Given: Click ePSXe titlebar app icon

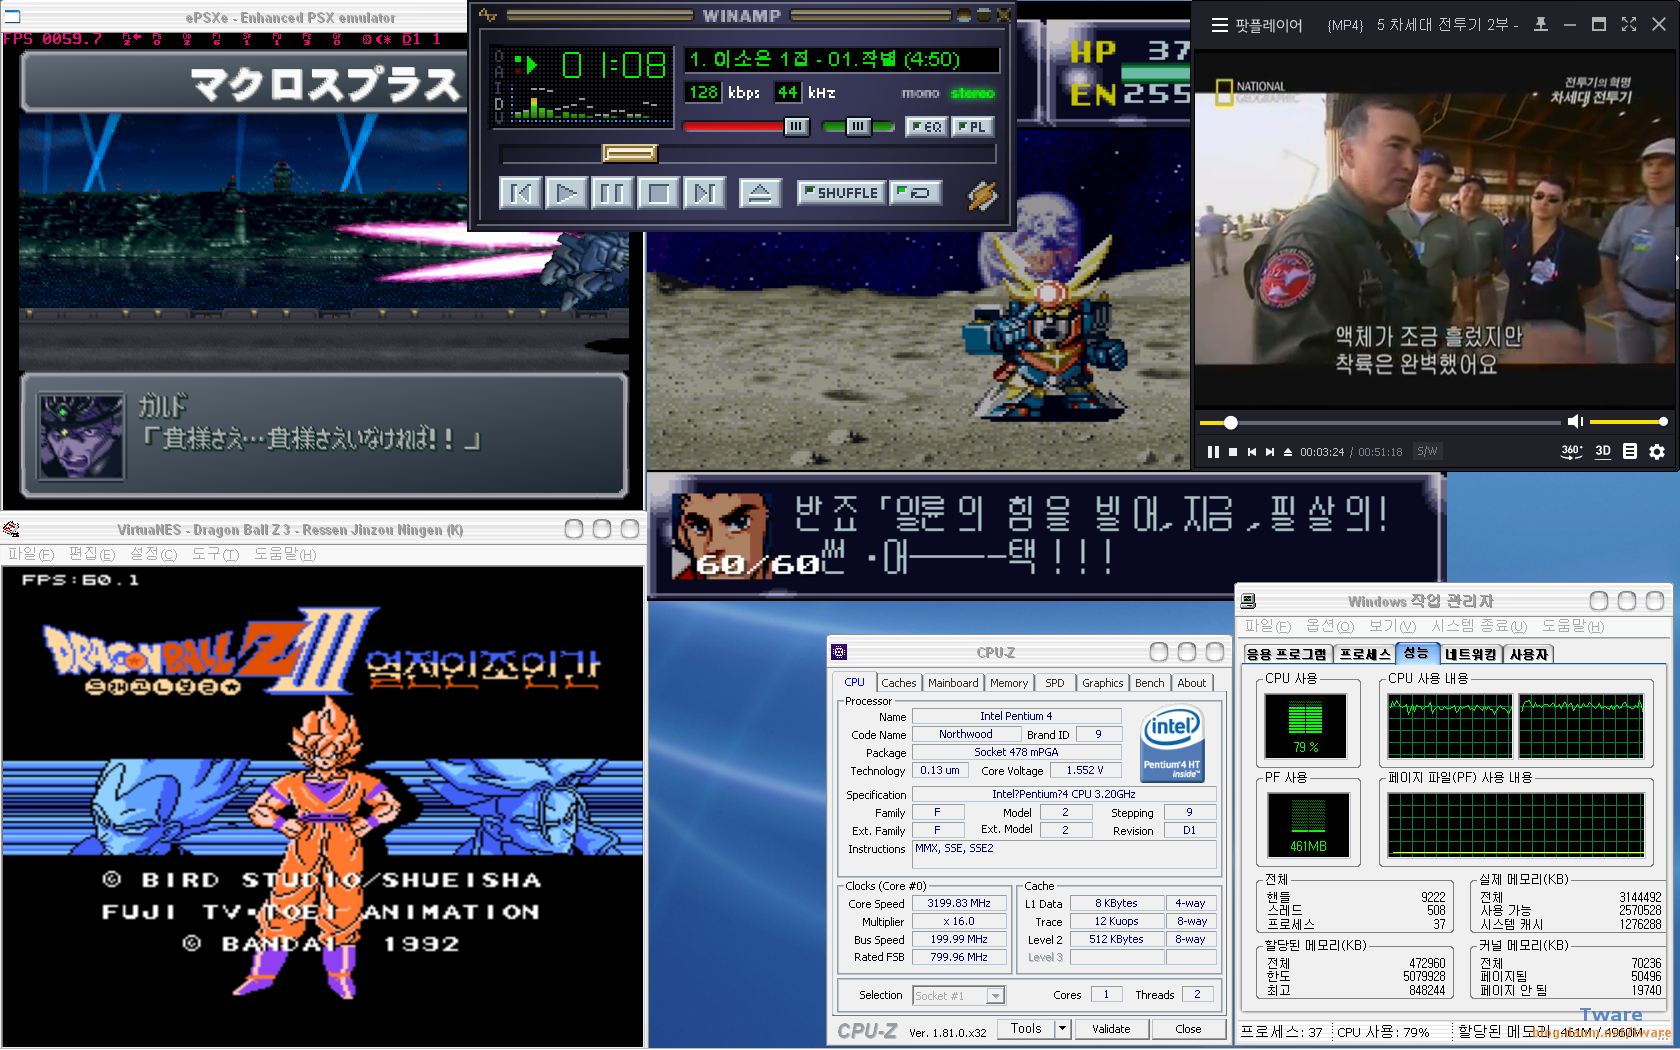Looking at the screenshot, I should coord(12,16).
